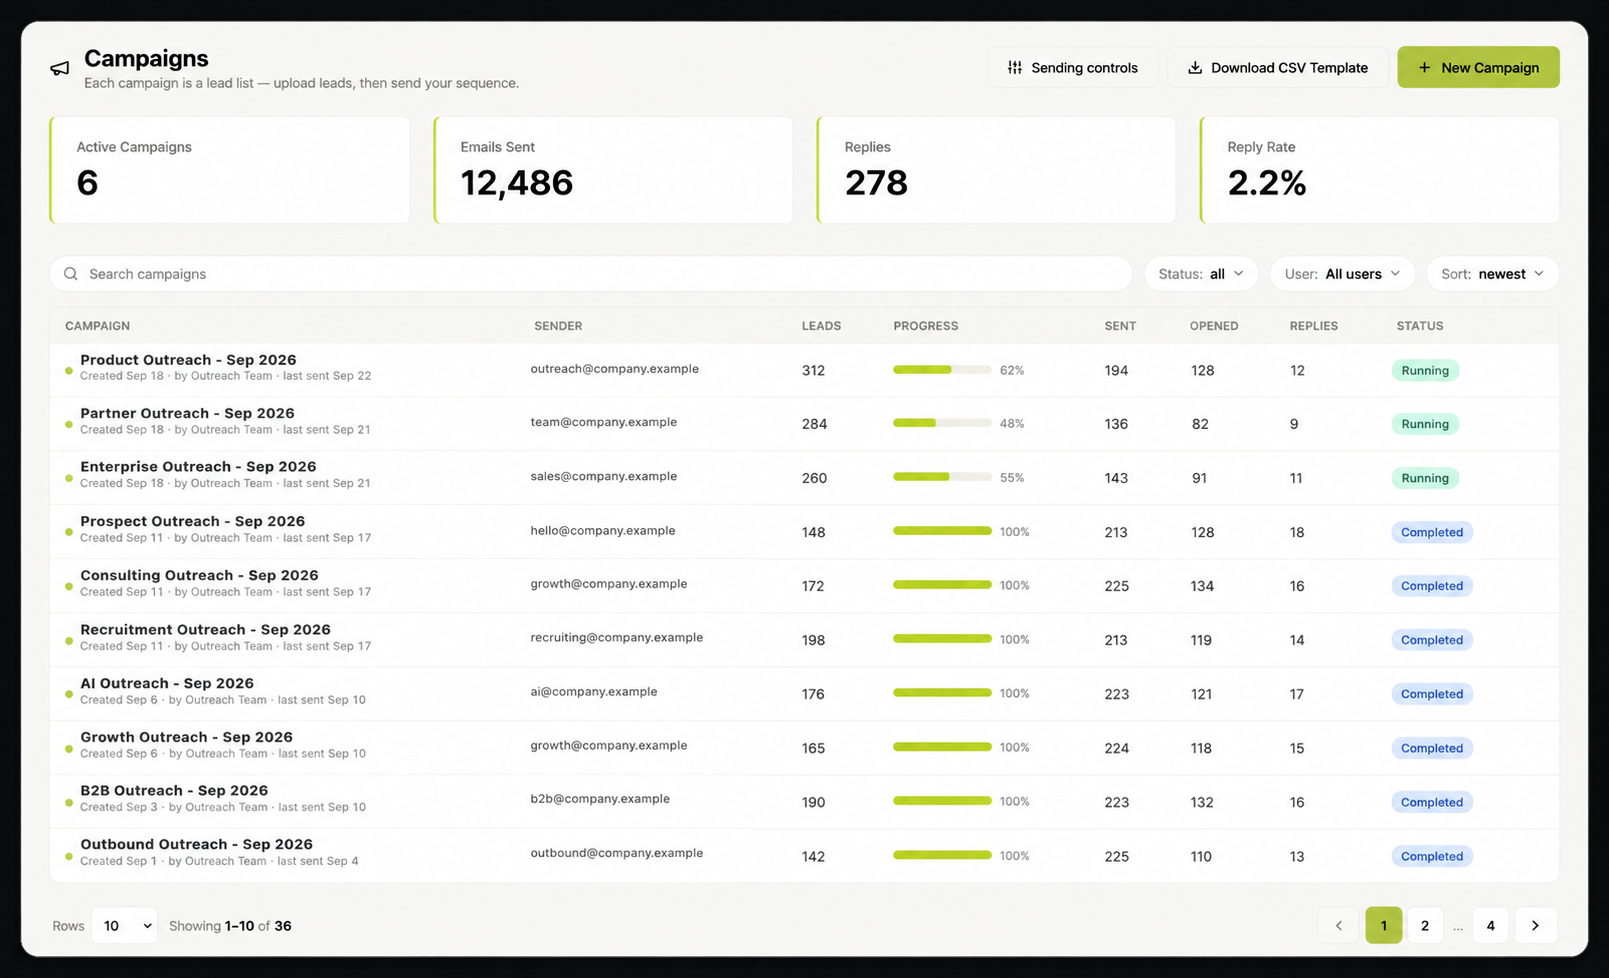Change the Rows per page dropdown
Screen dimensions: 1609x978
[x=125, y=926]
